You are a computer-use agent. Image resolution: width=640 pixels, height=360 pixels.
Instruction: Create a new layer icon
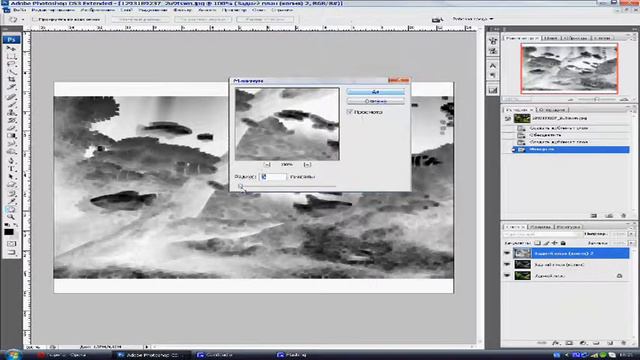click(x=610, y=343)
